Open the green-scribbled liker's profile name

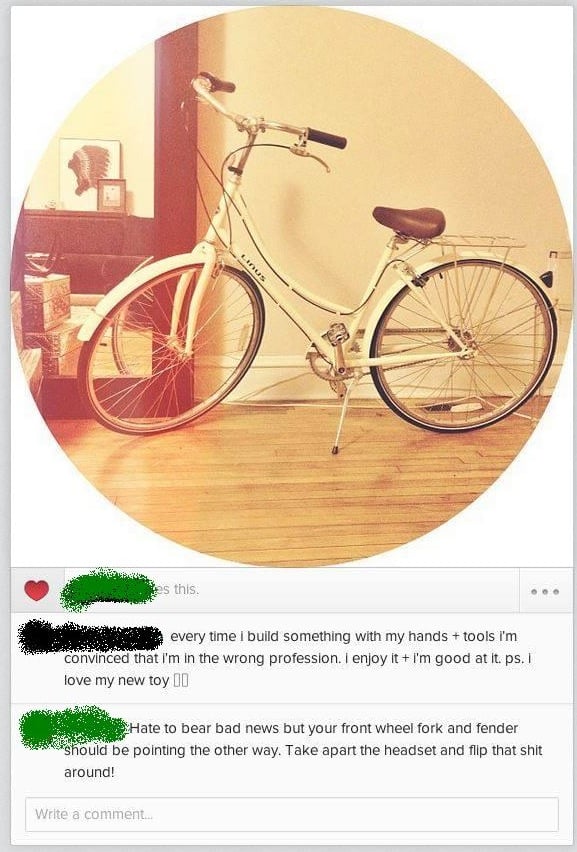pyautogui.click(x=108, y=590)
